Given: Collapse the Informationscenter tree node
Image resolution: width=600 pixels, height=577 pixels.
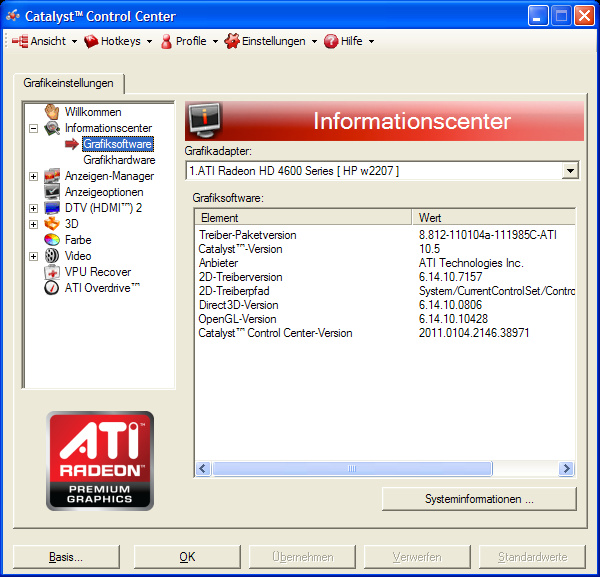Looking at the screenshot, I should click(34, 128).
